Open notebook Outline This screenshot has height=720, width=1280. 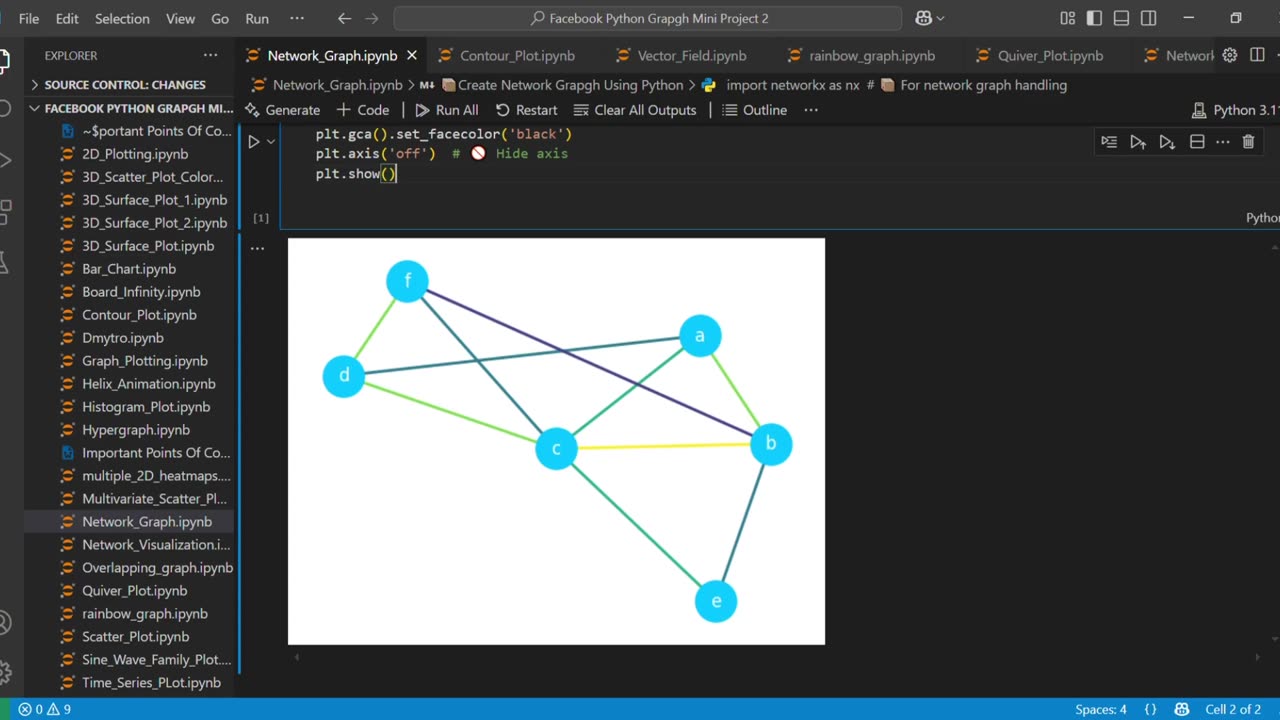[755, 110]
